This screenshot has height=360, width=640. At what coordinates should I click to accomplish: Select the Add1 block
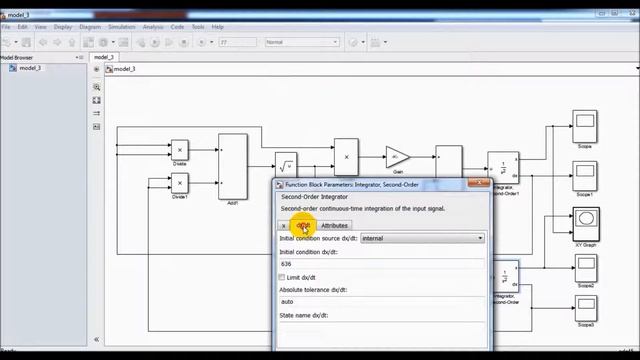(233, 167)
